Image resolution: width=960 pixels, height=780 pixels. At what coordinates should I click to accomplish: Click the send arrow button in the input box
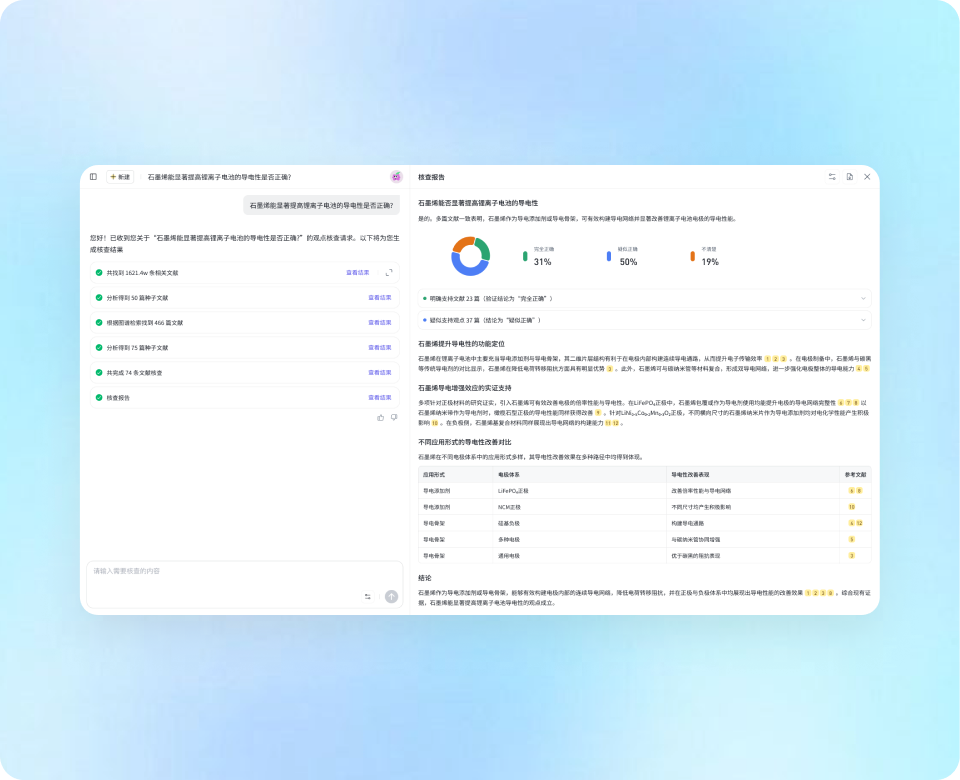pyautogui.click(x=391, y=596)
